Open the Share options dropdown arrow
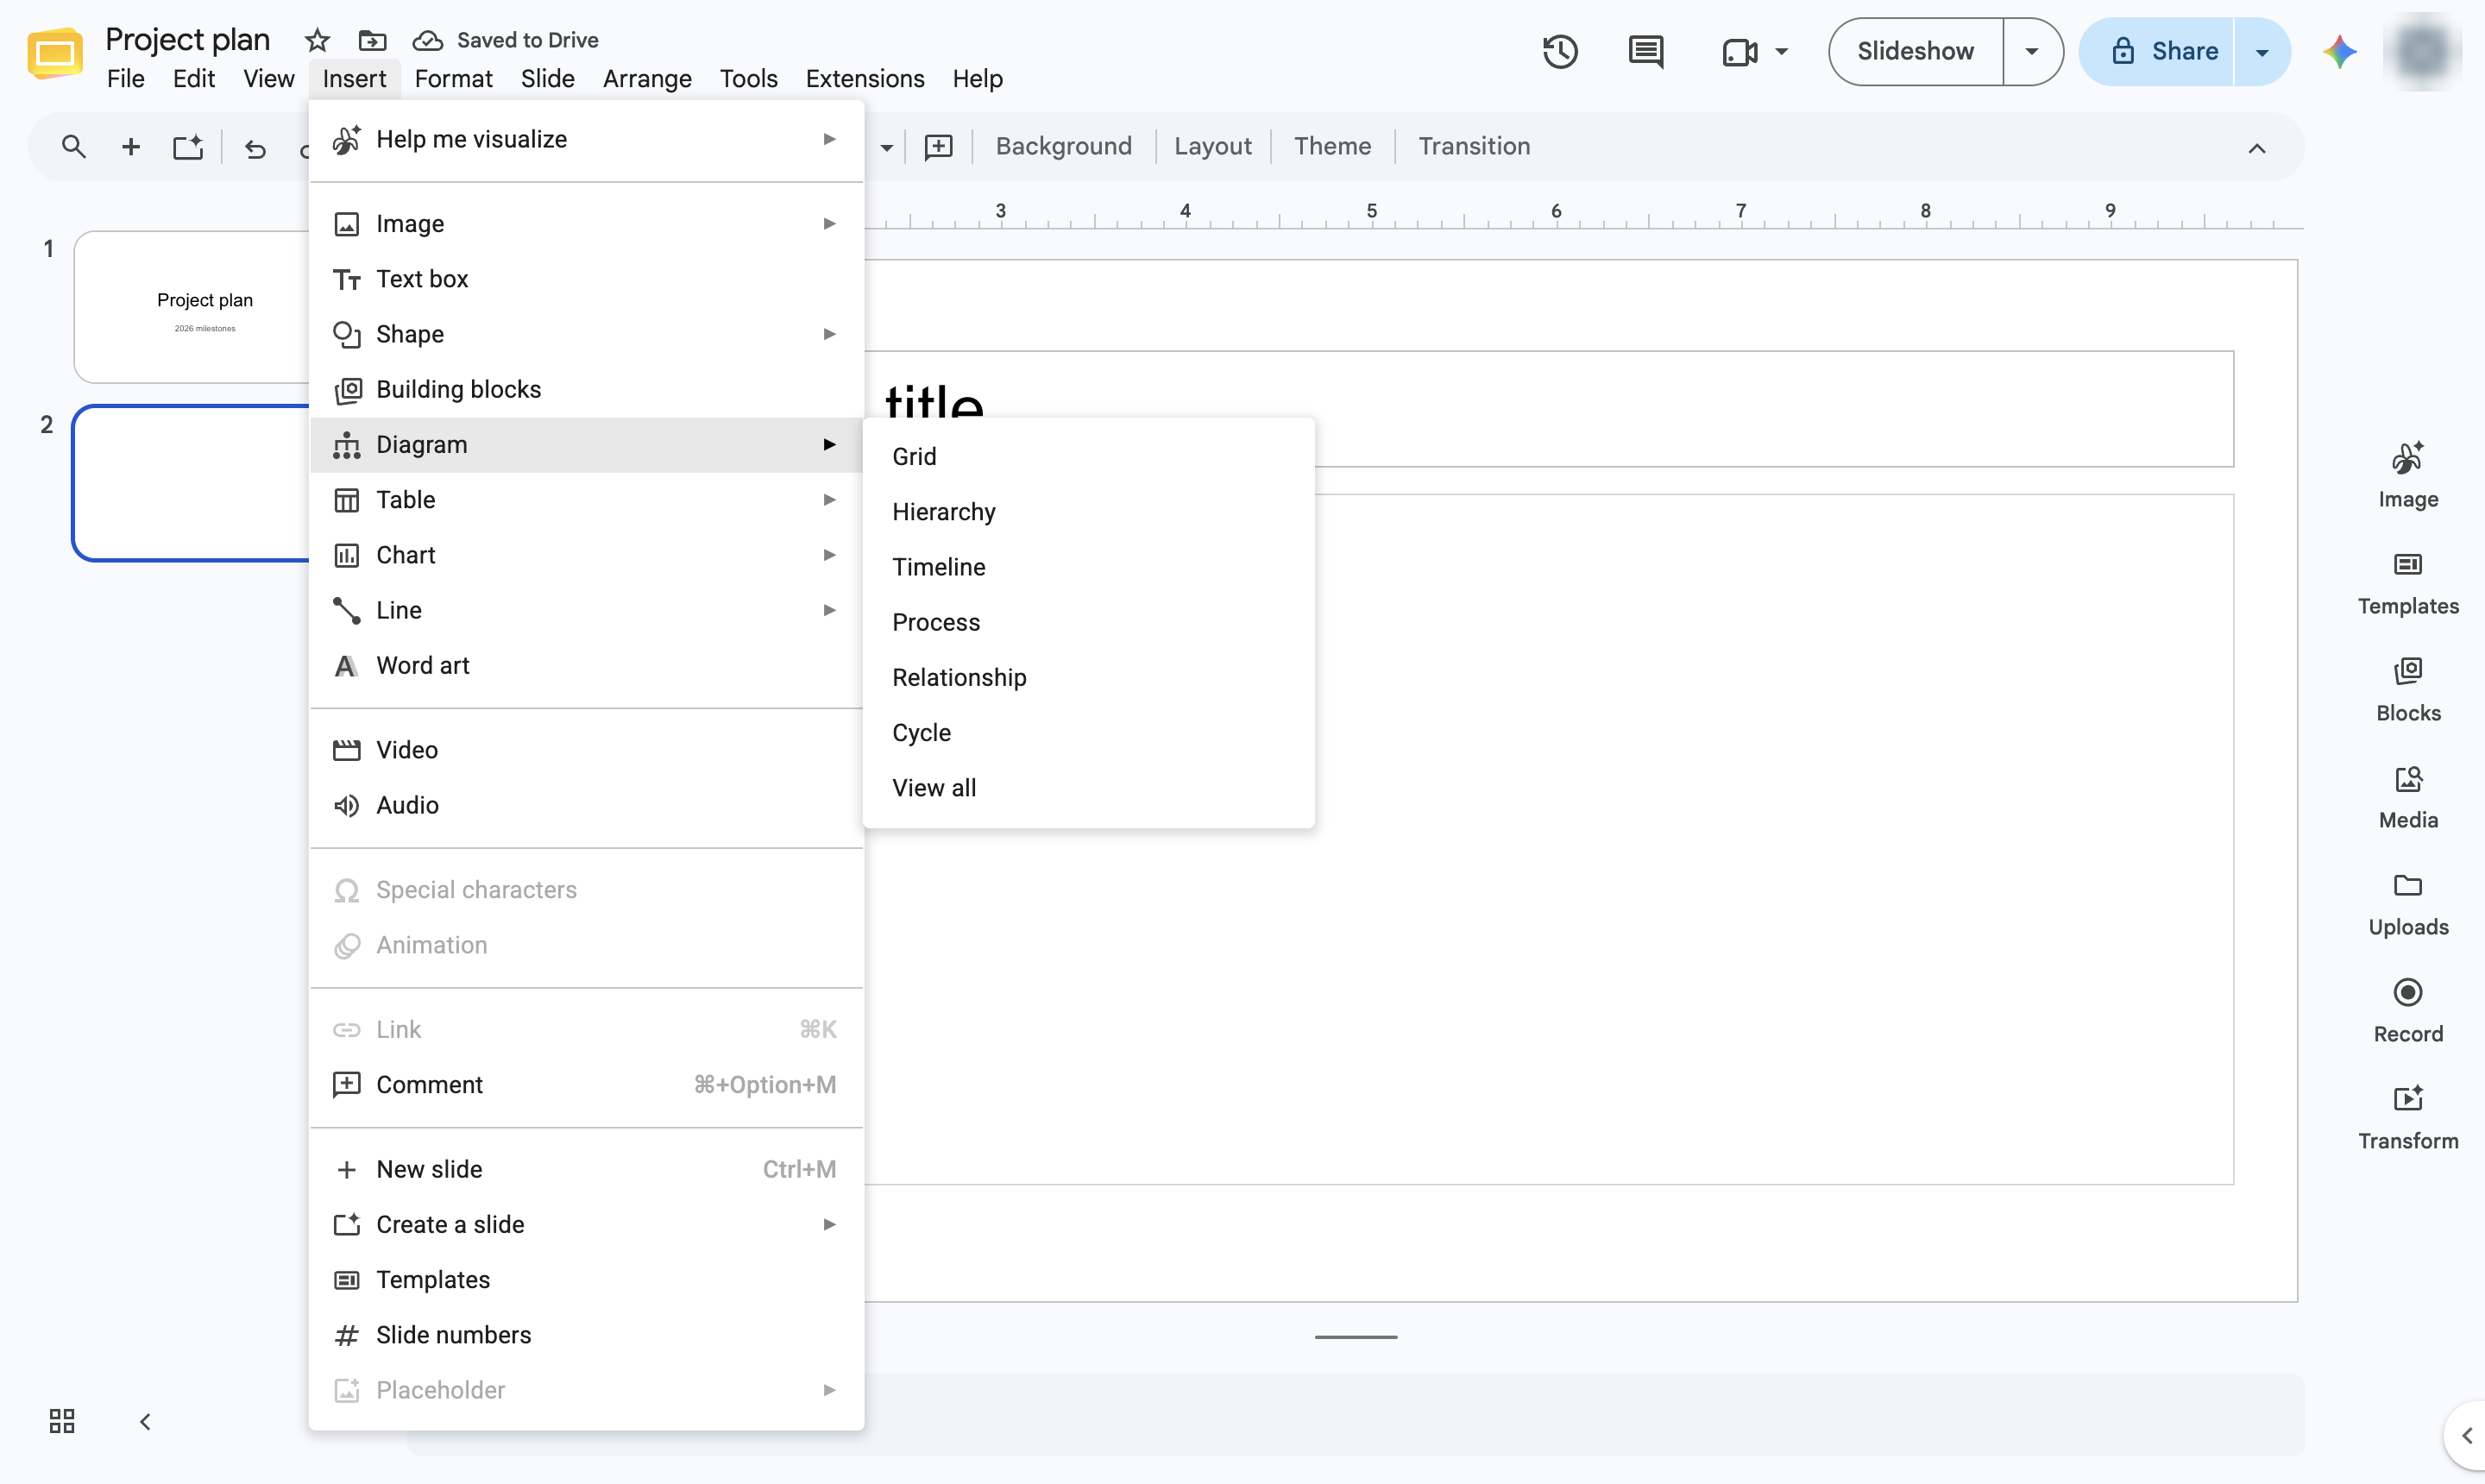Viewport: 2485px width, 1484px height. pyautogui.click(x=2261, y=51)
